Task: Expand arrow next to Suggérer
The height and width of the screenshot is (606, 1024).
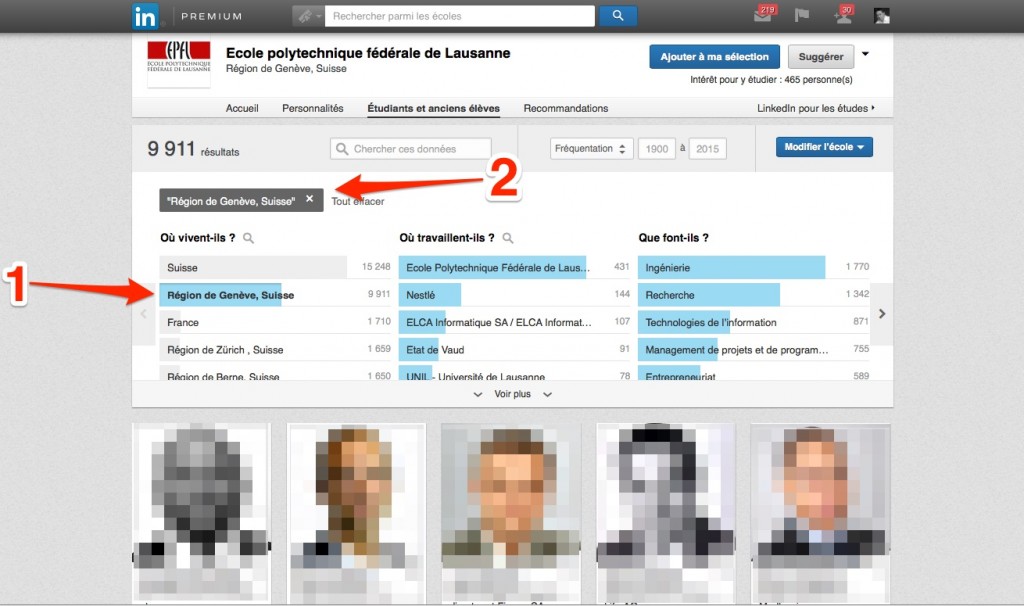Action: 865,54
